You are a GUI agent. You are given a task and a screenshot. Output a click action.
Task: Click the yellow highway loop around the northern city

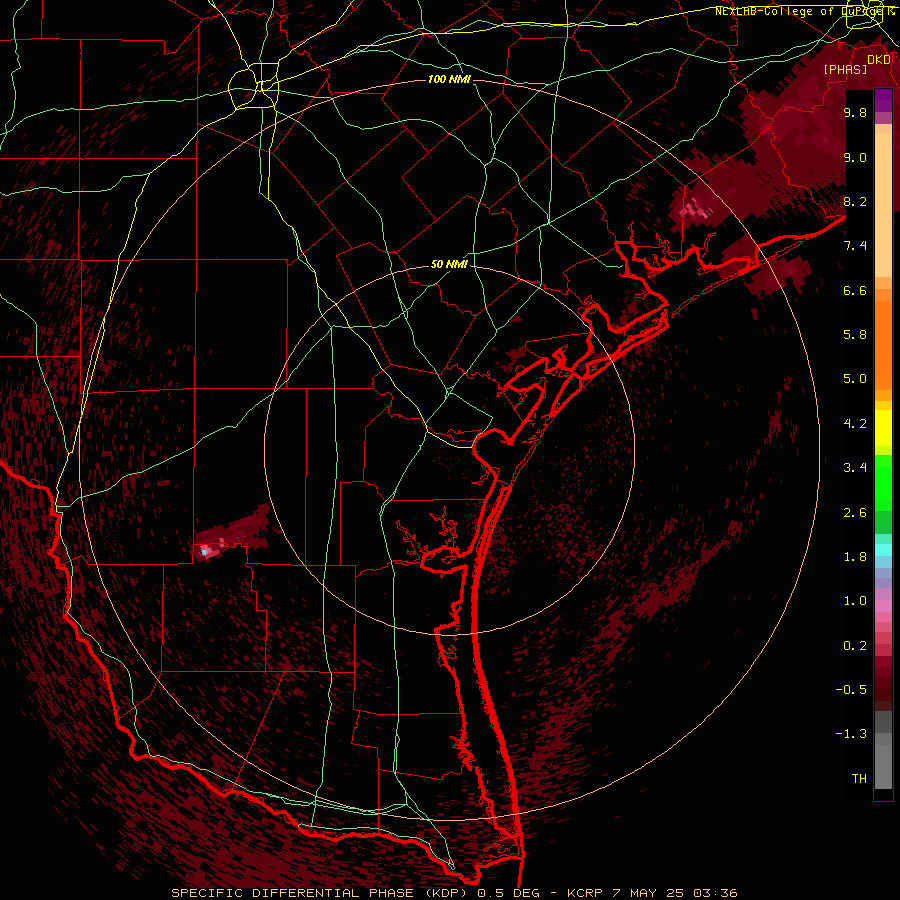point(253,88)
